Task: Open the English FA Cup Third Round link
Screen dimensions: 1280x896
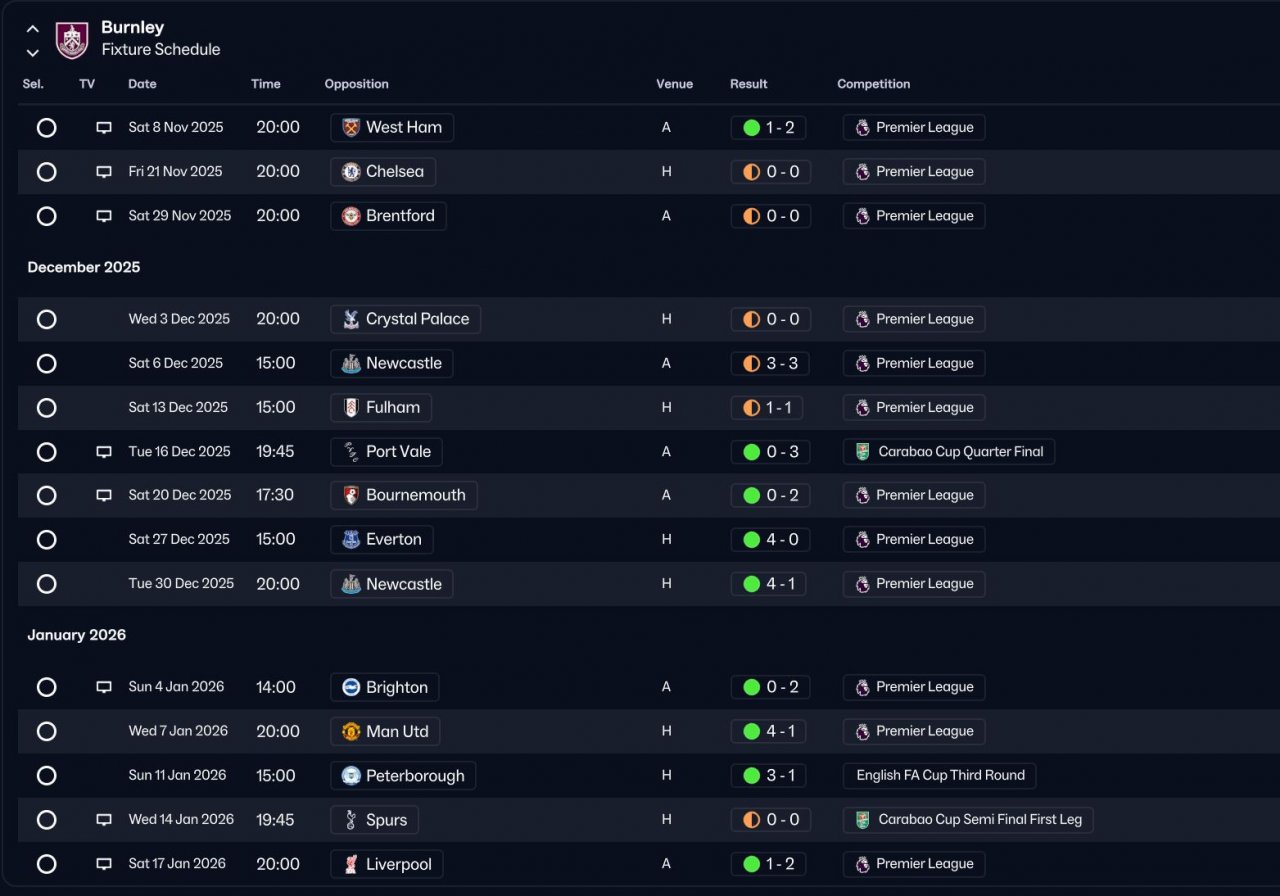Action: click(940, 775)
